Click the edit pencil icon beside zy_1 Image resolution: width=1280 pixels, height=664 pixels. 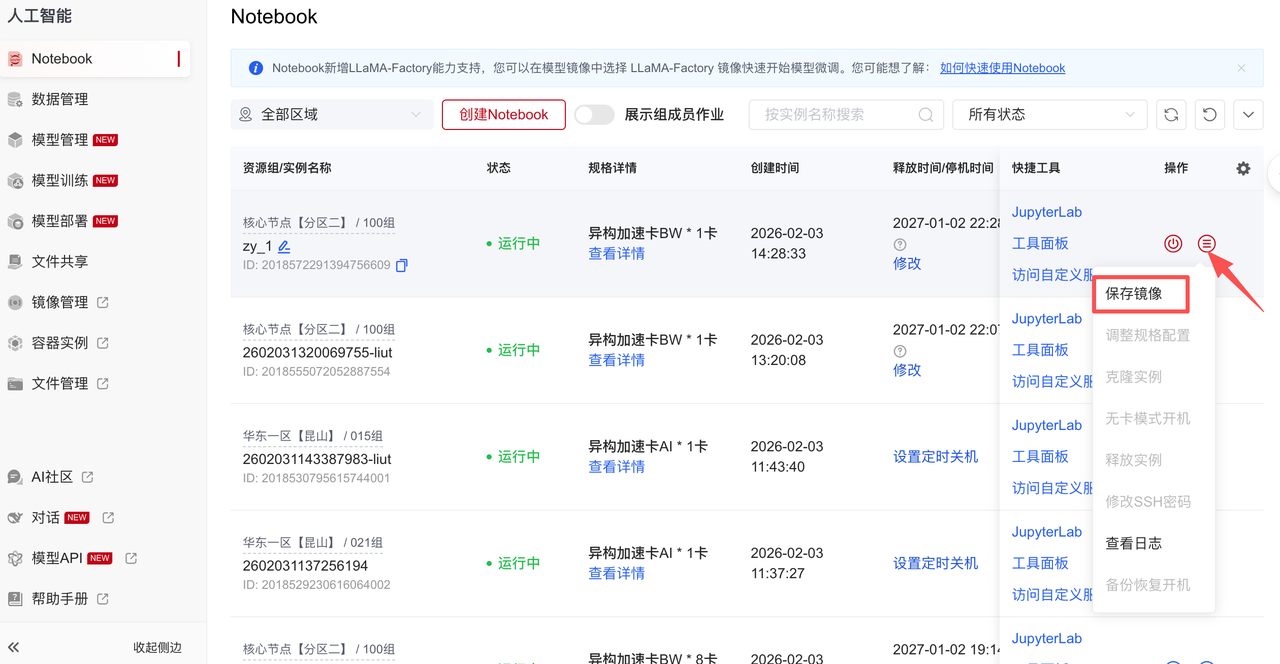(284, 246)
